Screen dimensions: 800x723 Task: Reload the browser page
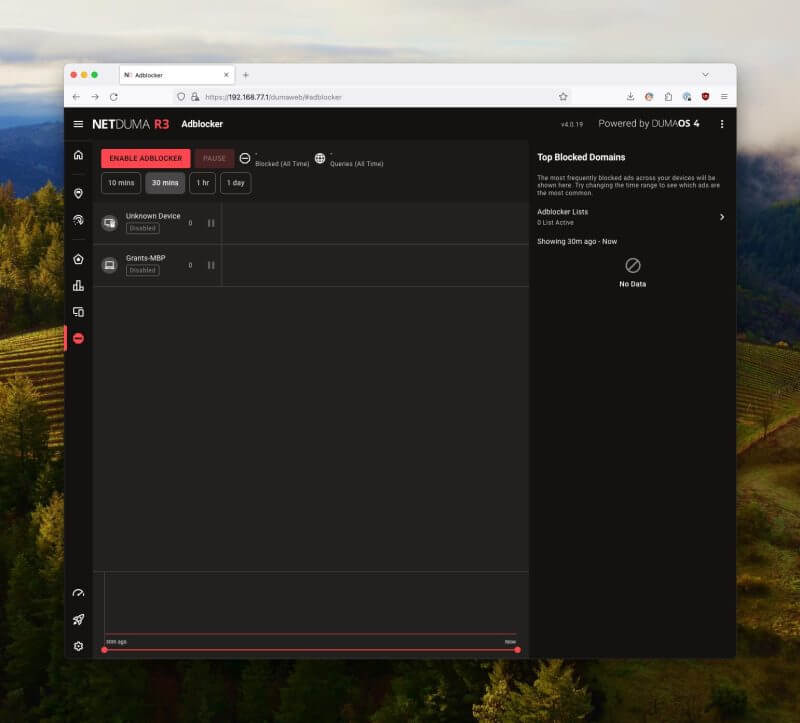pyautogui.click(x=114, y=97)
